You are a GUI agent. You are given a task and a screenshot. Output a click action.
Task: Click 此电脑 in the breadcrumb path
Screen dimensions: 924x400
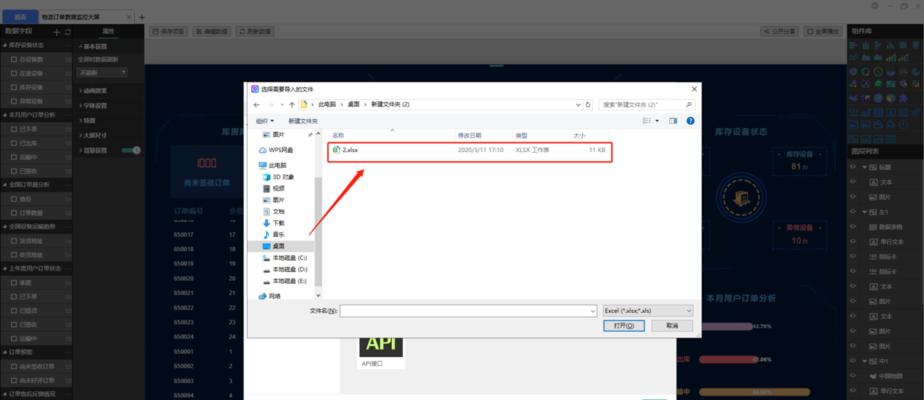click(327, 105)
